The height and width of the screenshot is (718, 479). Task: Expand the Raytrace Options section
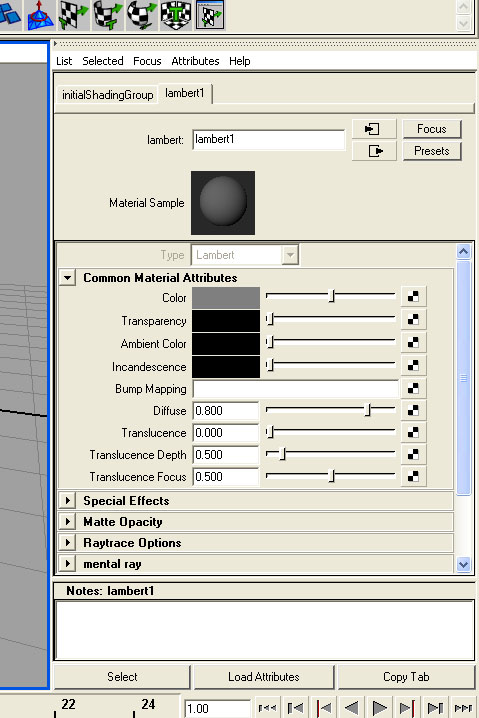(67, 543)
